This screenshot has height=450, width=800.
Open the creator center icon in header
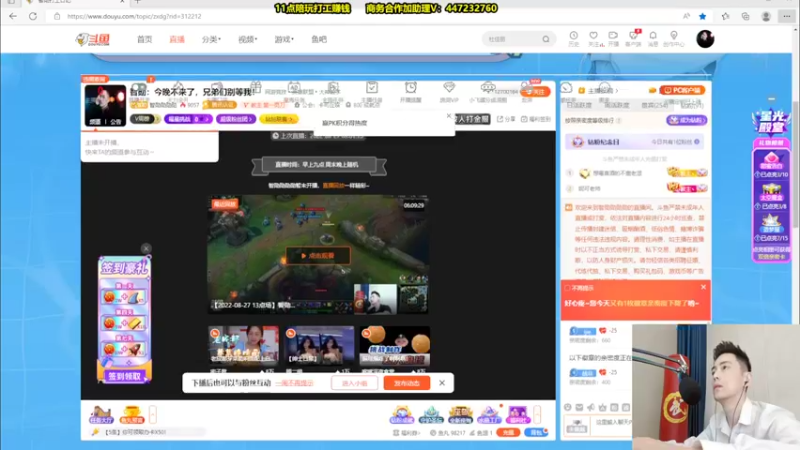click(x=673, y=39)
